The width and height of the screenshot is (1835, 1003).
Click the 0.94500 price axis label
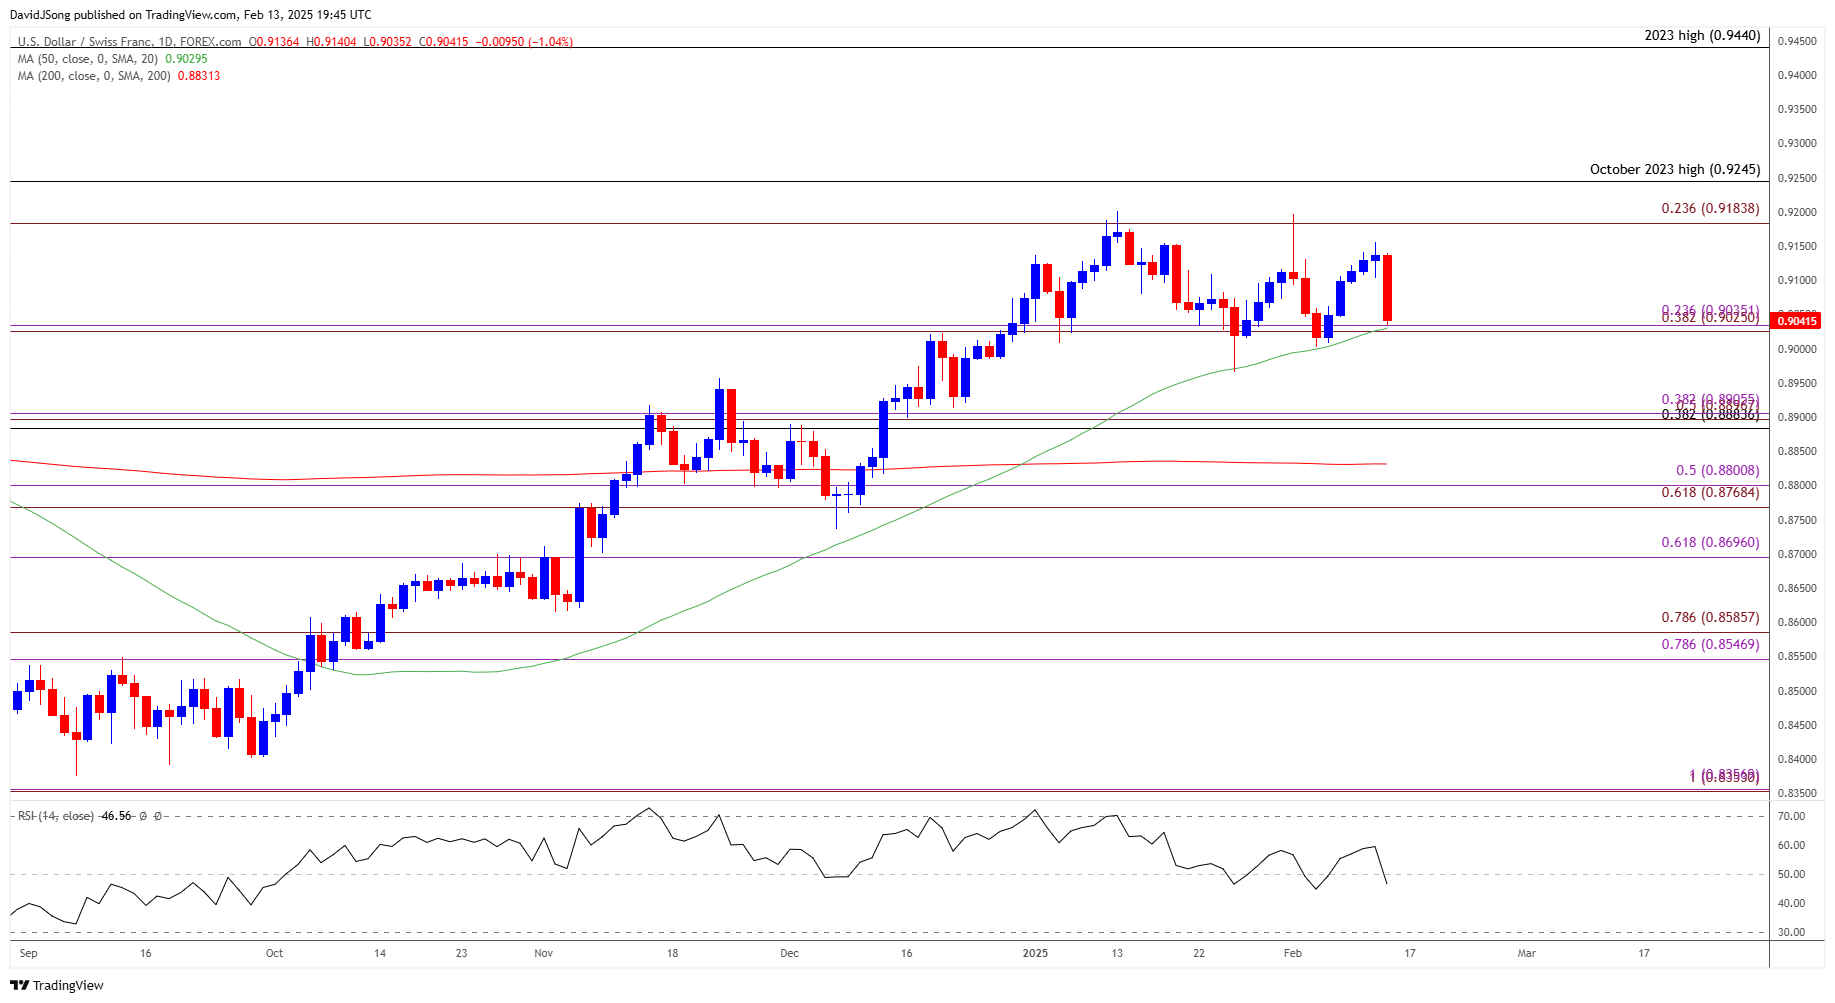coord(1797,41)
